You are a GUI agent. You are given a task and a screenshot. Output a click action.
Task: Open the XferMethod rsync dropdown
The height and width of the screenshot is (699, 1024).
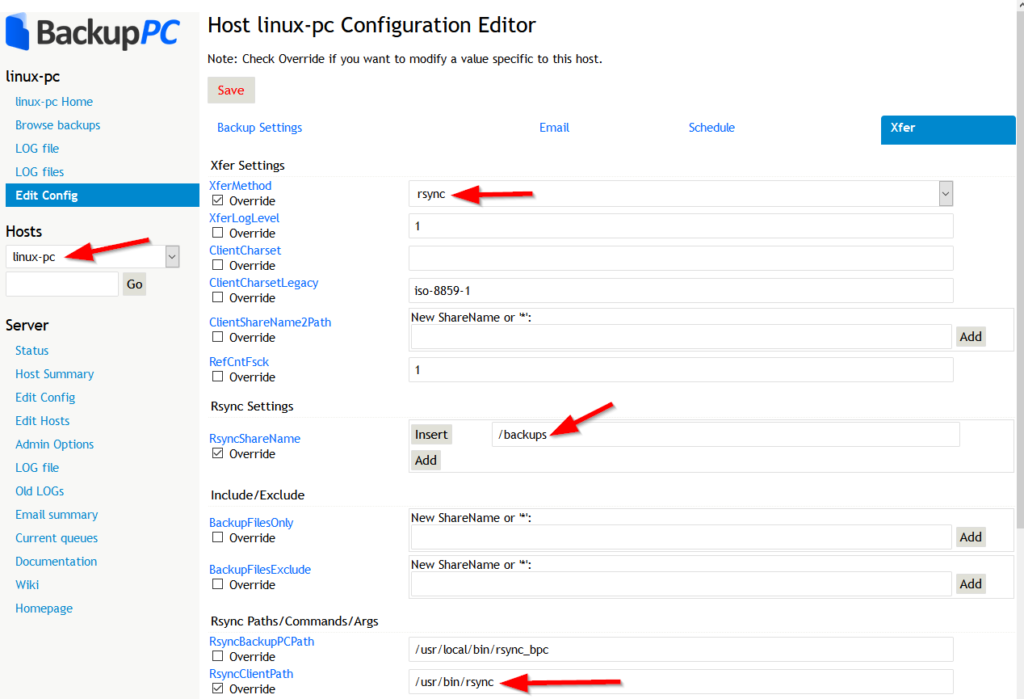point(680,194)
